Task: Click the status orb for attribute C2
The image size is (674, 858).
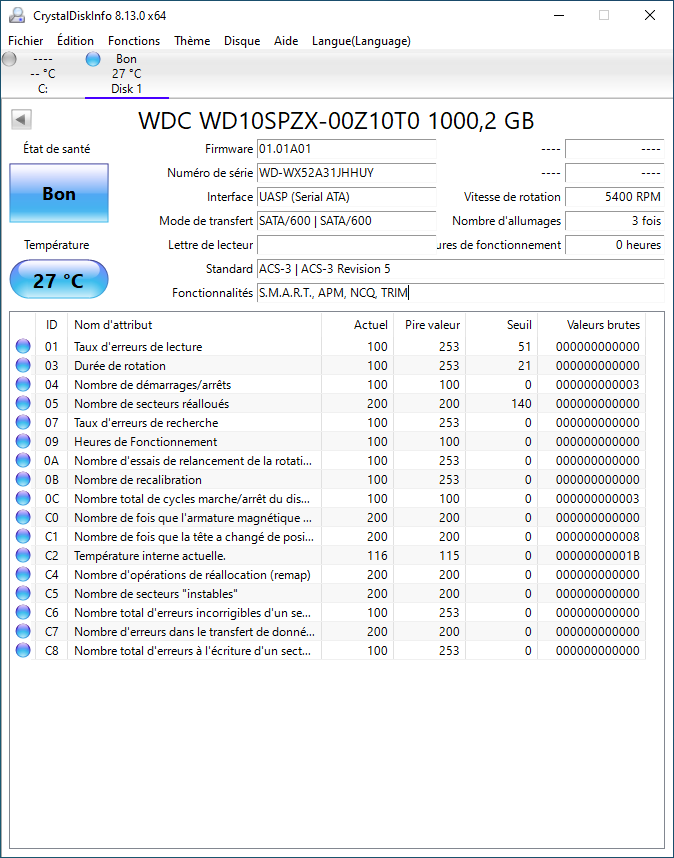Action: click(x=23, y=555)
